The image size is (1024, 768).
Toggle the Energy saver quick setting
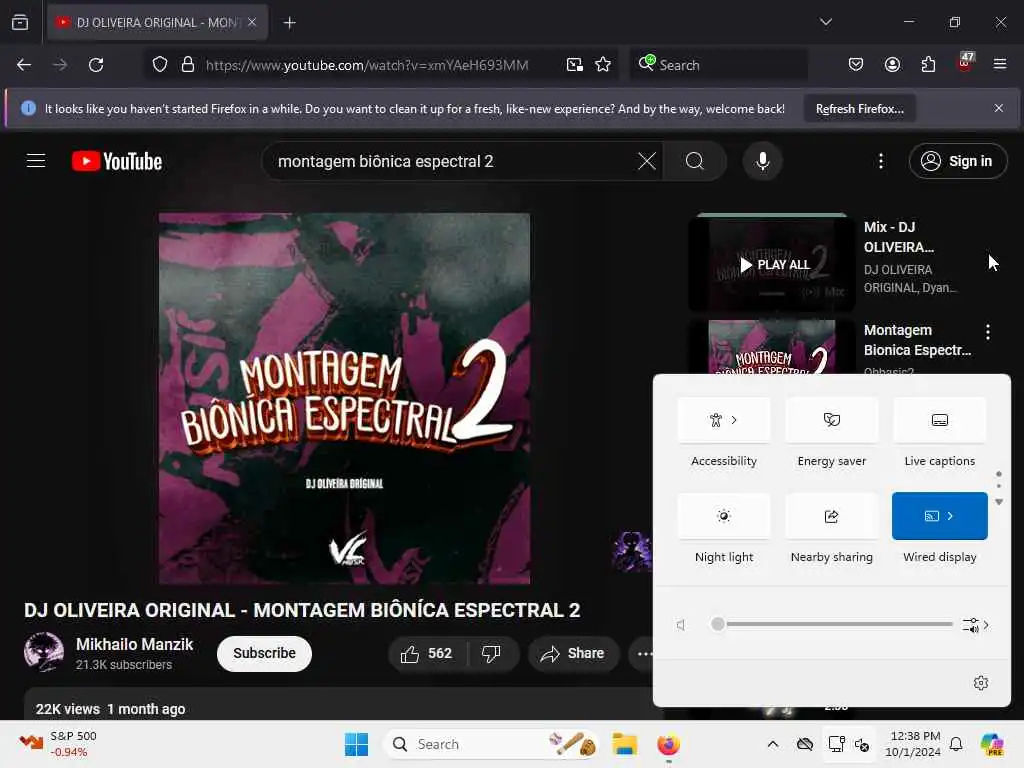point(831,420)
